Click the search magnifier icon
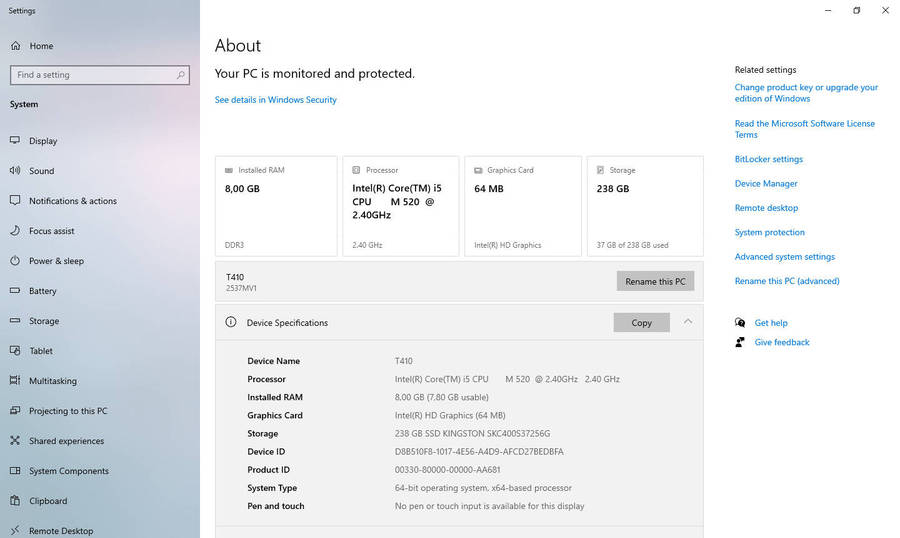Screen dimensions: 900x538 click(181, 75)
